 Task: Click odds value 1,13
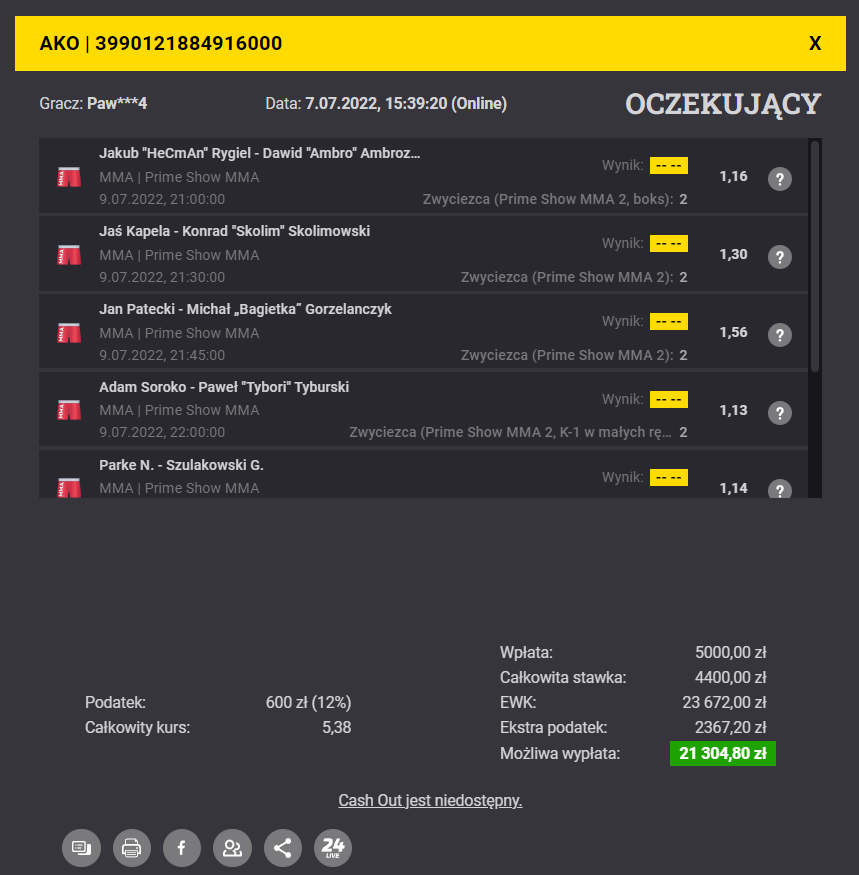pos(733,410)
